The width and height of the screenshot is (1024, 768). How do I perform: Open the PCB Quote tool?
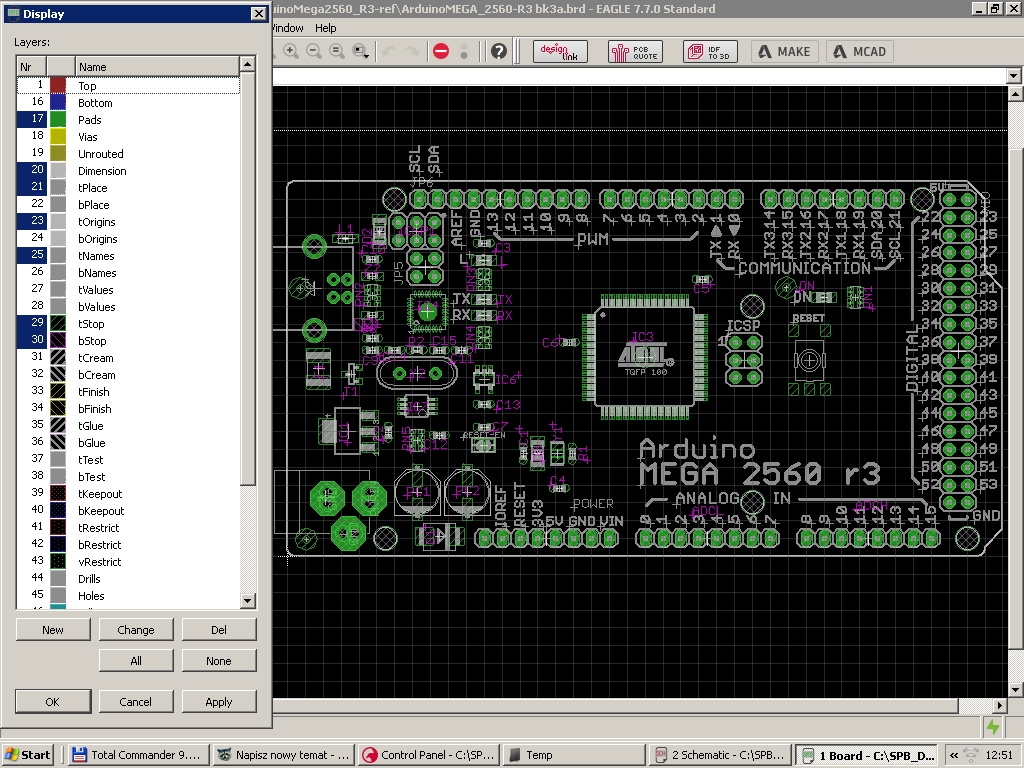click(635, 52)
